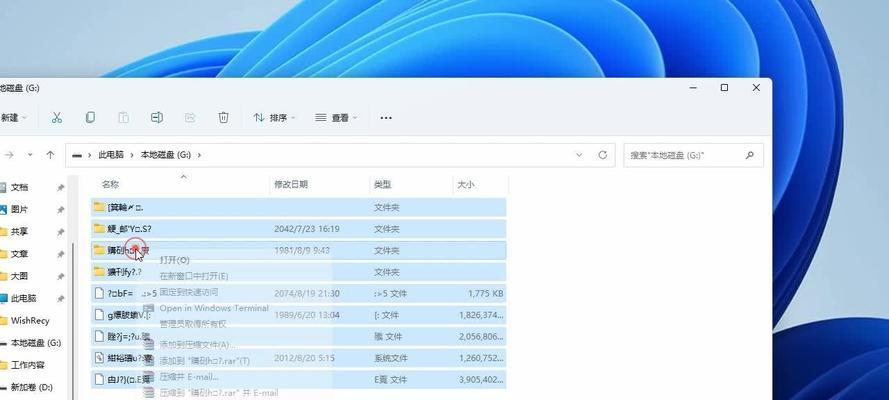Open the 文章 folder in the sidebar

[x=19, y=254]
